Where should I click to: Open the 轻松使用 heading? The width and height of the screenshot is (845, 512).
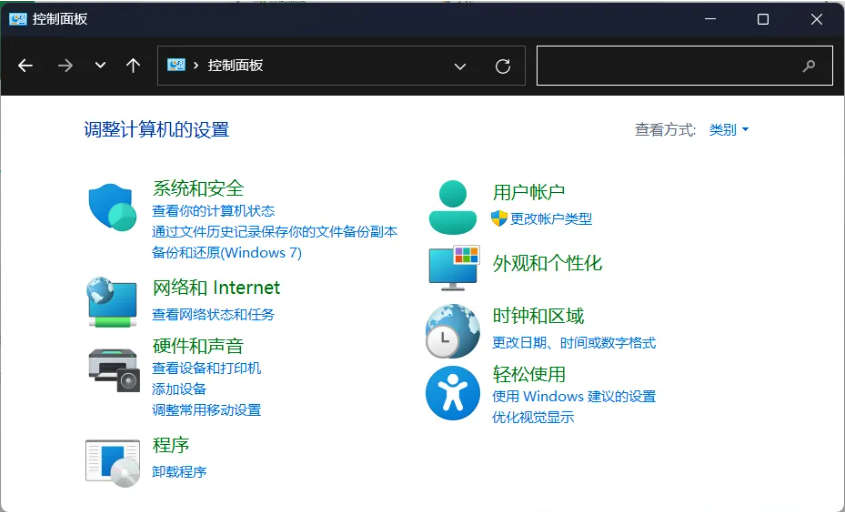[x=529, y=374]
